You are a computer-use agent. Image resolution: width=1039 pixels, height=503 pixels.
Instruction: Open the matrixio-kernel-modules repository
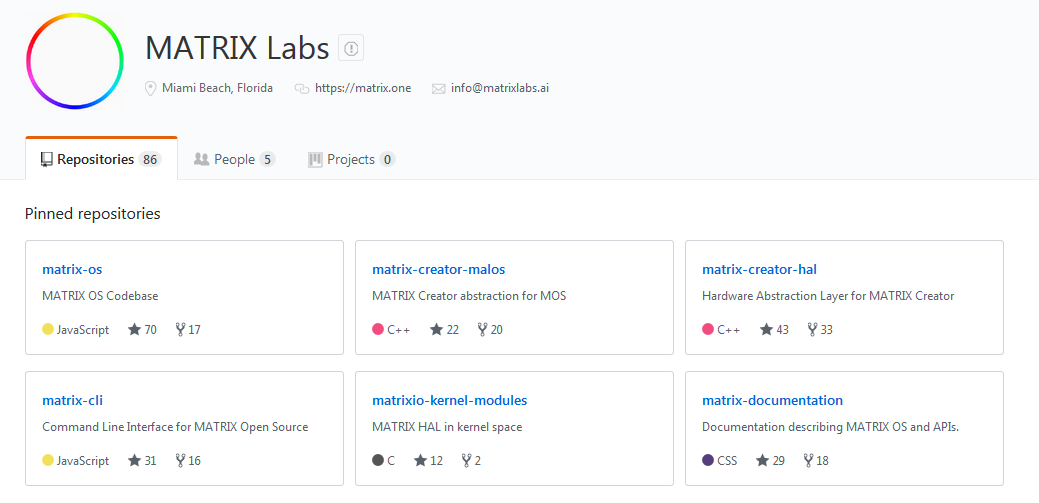coord(450,401)
